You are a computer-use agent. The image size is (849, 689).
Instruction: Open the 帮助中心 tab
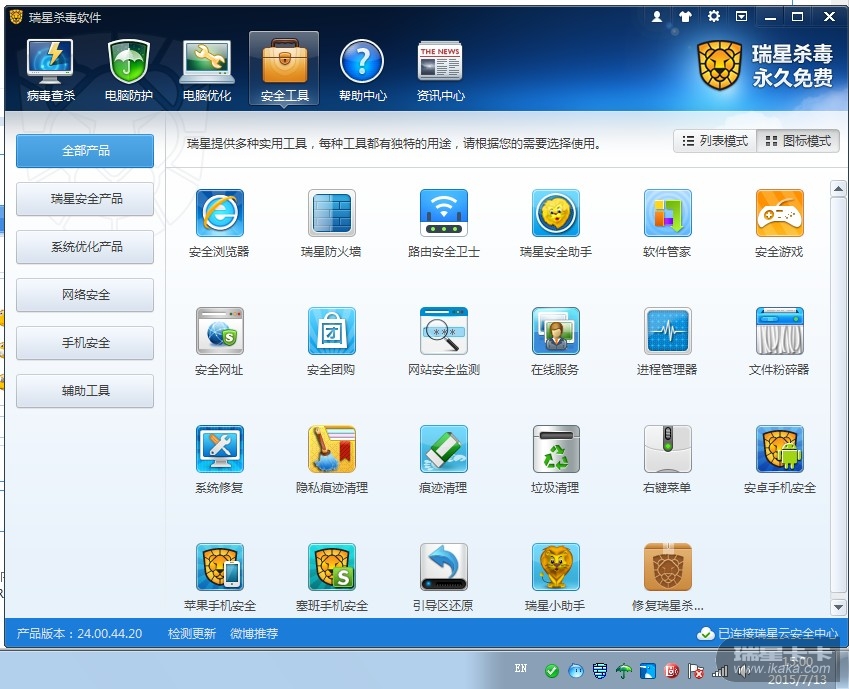[x=362, y=69]
